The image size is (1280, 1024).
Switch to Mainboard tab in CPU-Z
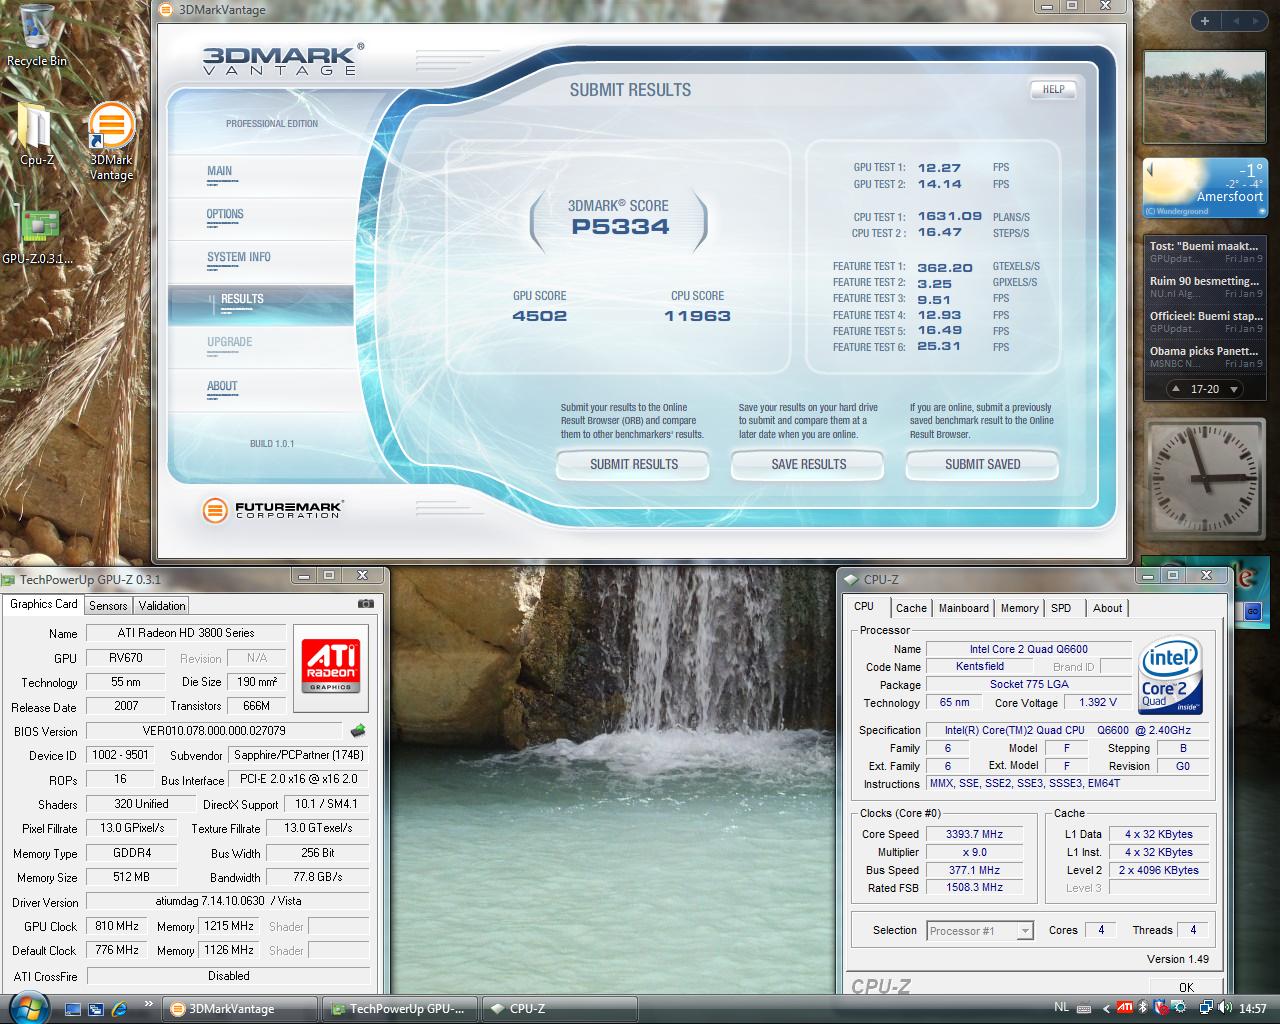(964, 608)
